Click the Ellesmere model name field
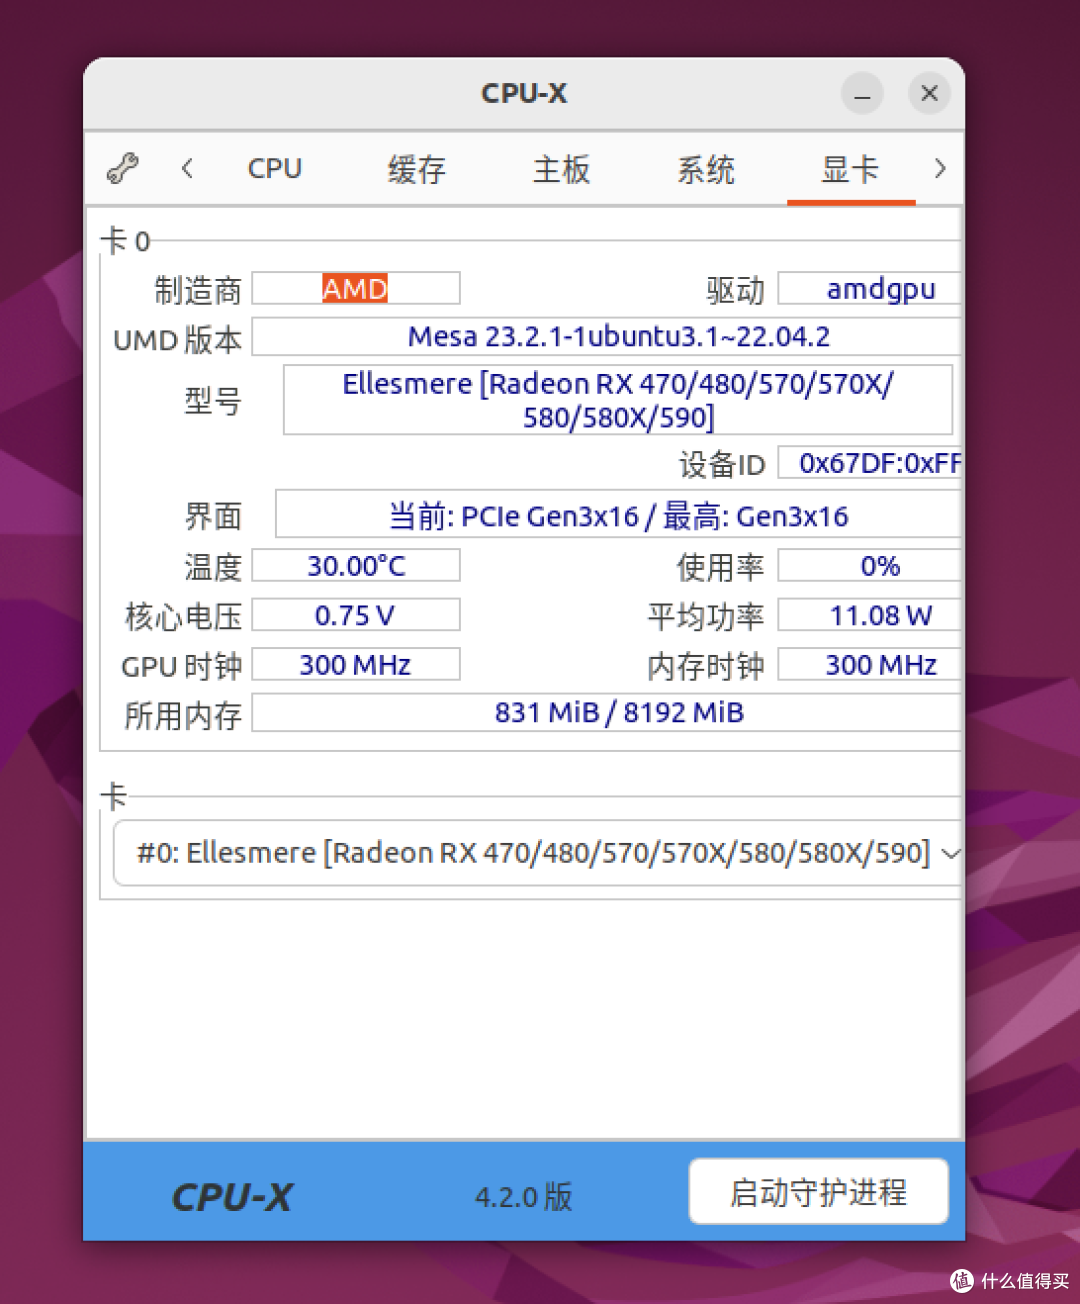 click(618, 400)
